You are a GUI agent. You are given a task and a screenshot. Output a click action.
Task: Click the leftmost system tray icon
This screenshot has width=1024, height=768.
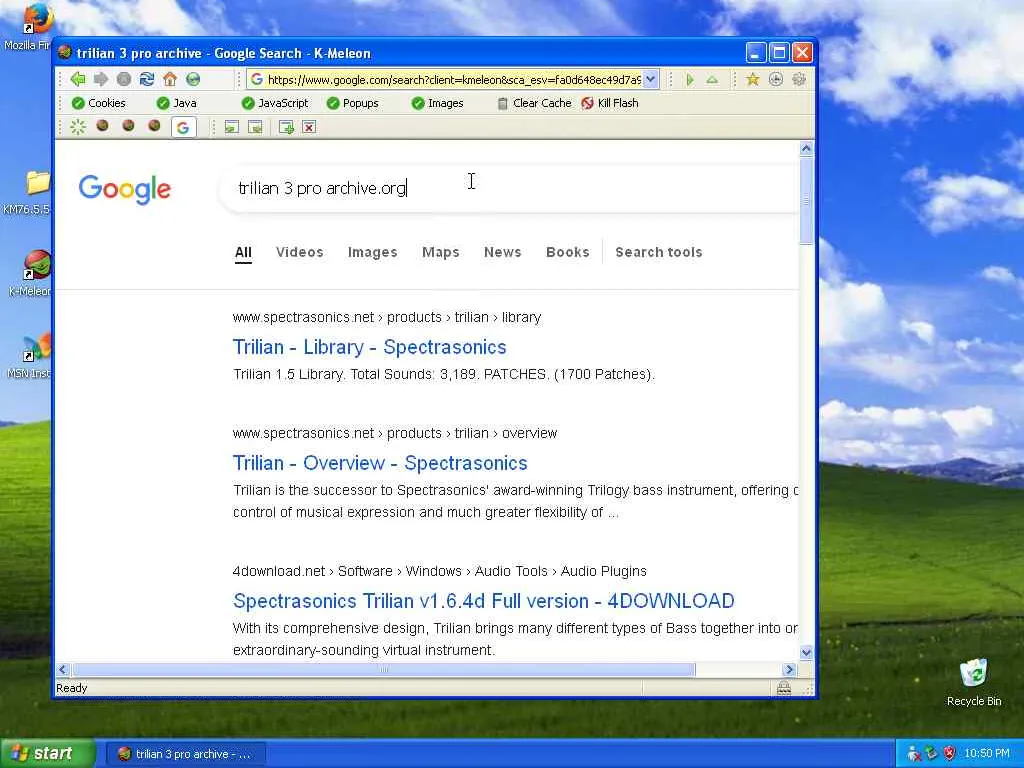tap(914, 754)
